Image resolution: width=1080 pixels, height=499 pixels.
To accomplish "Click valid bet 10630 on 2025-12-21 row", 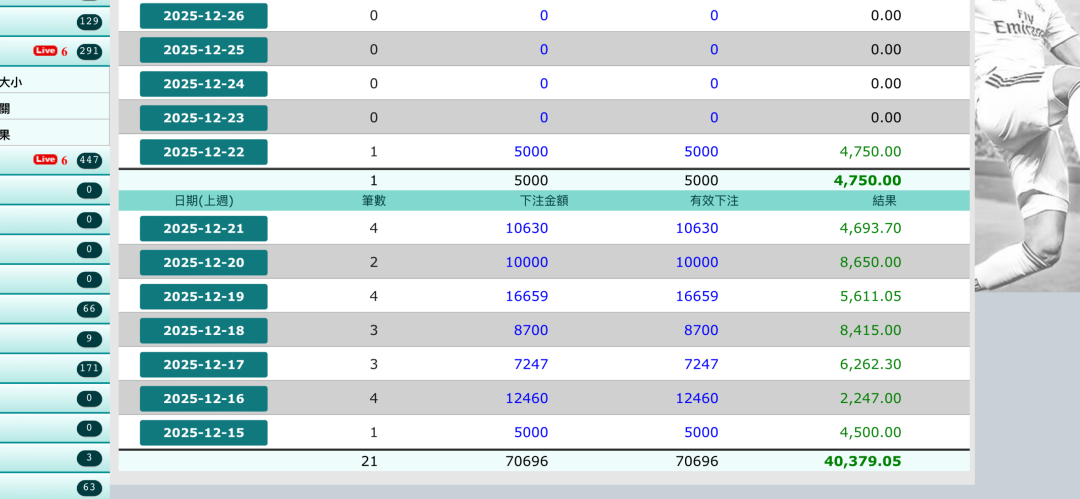I will pos(697,228).
